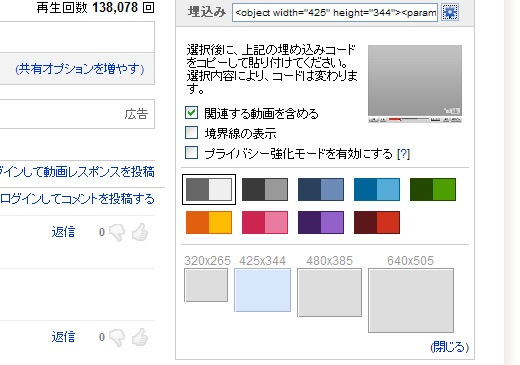Click 共有オプションを増やす link

coord(80,69)
